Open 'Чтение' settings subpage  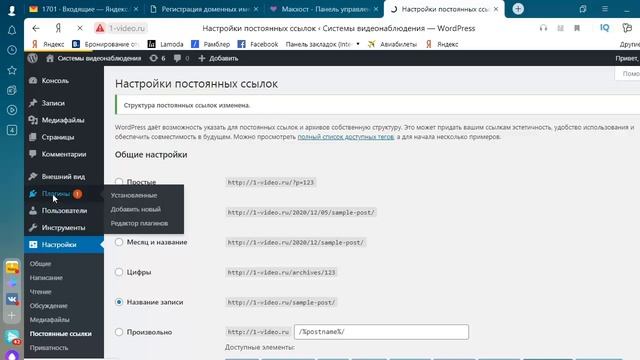tap(40, 292)
